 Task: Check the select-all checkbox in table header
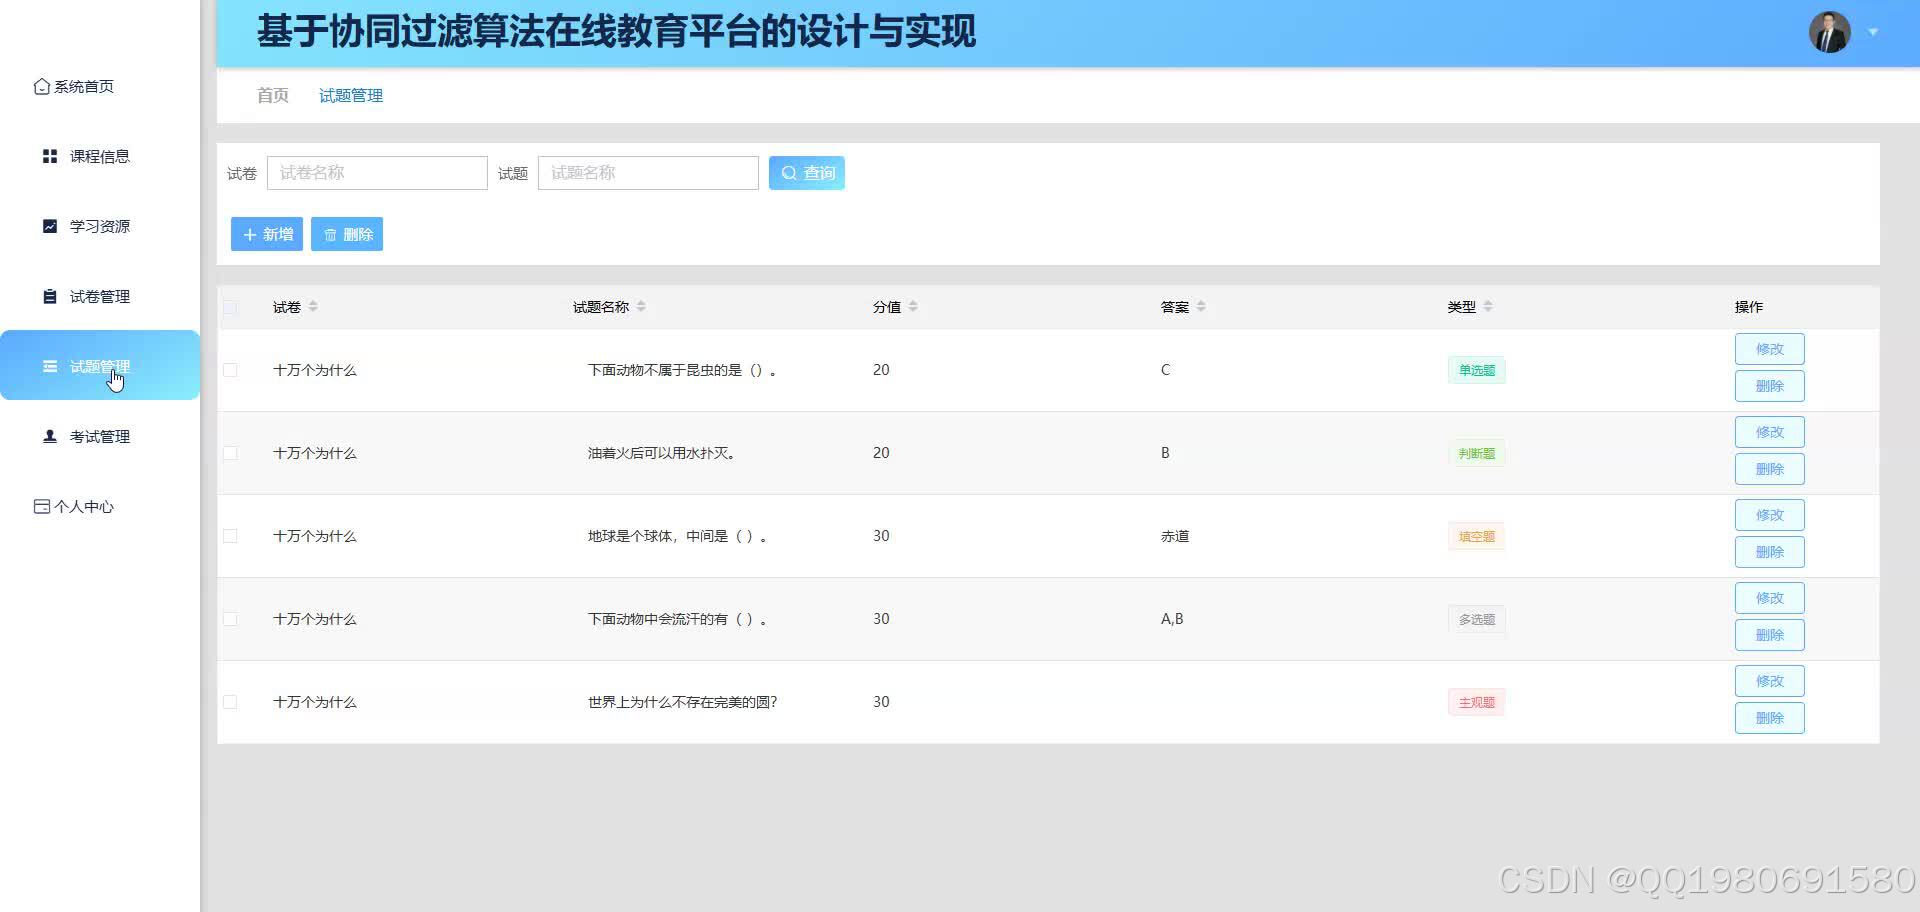[x=231, y=307]
